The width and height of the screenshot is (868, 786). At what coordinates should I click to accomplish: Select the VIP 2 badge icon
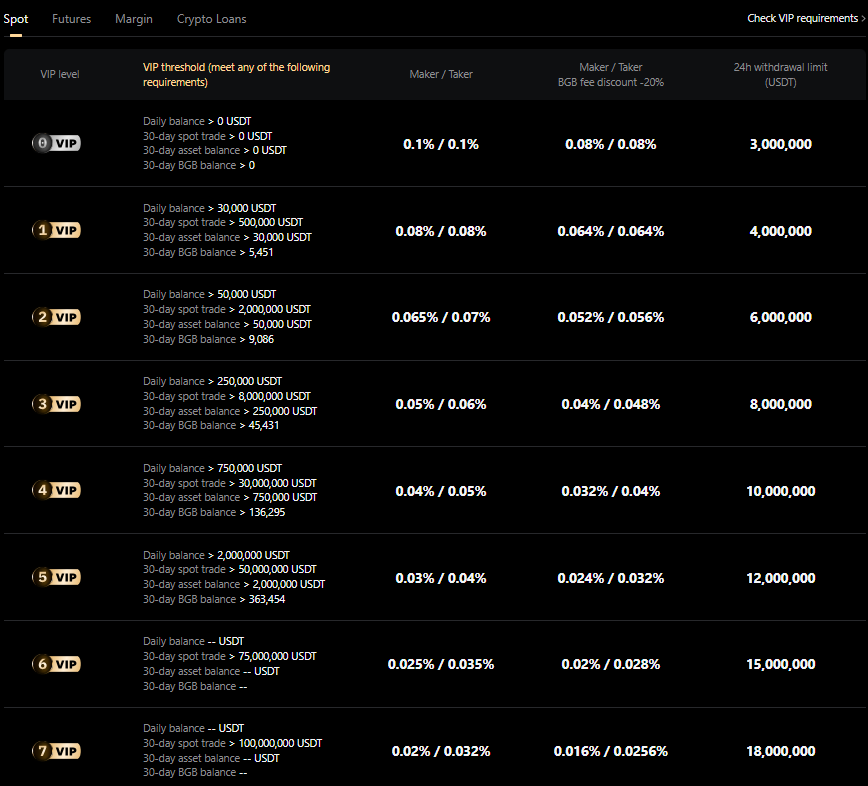(x=56, y=317)
